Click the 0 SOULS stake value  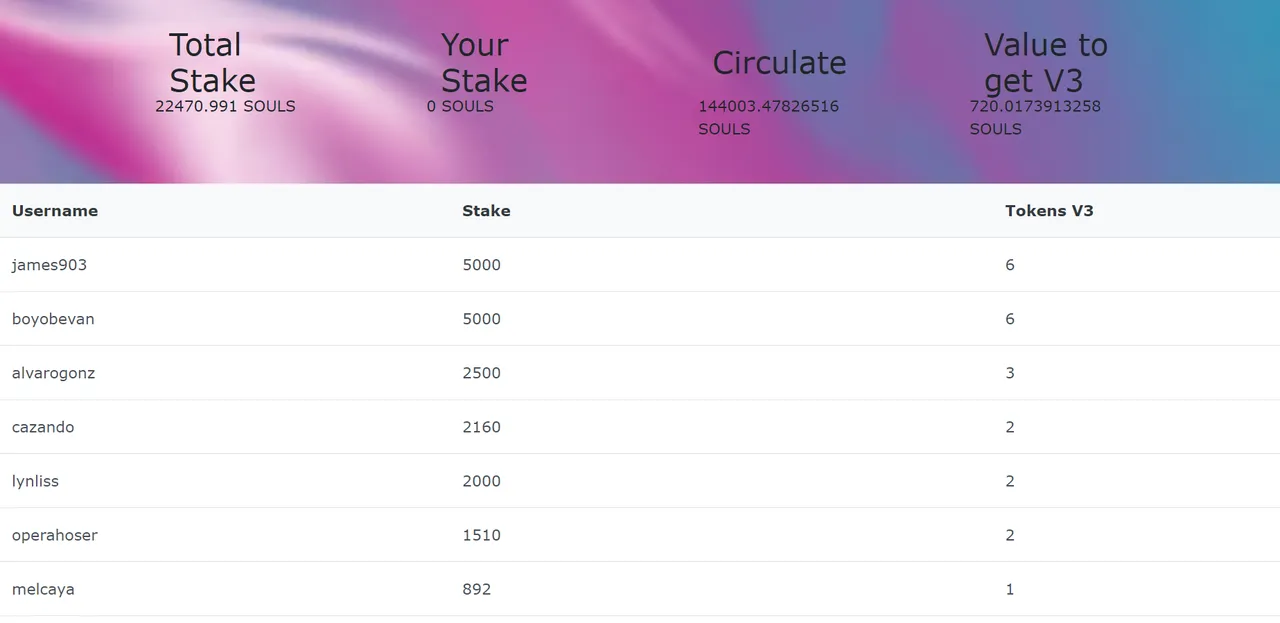pyautogui.click(x=460, y=106)
